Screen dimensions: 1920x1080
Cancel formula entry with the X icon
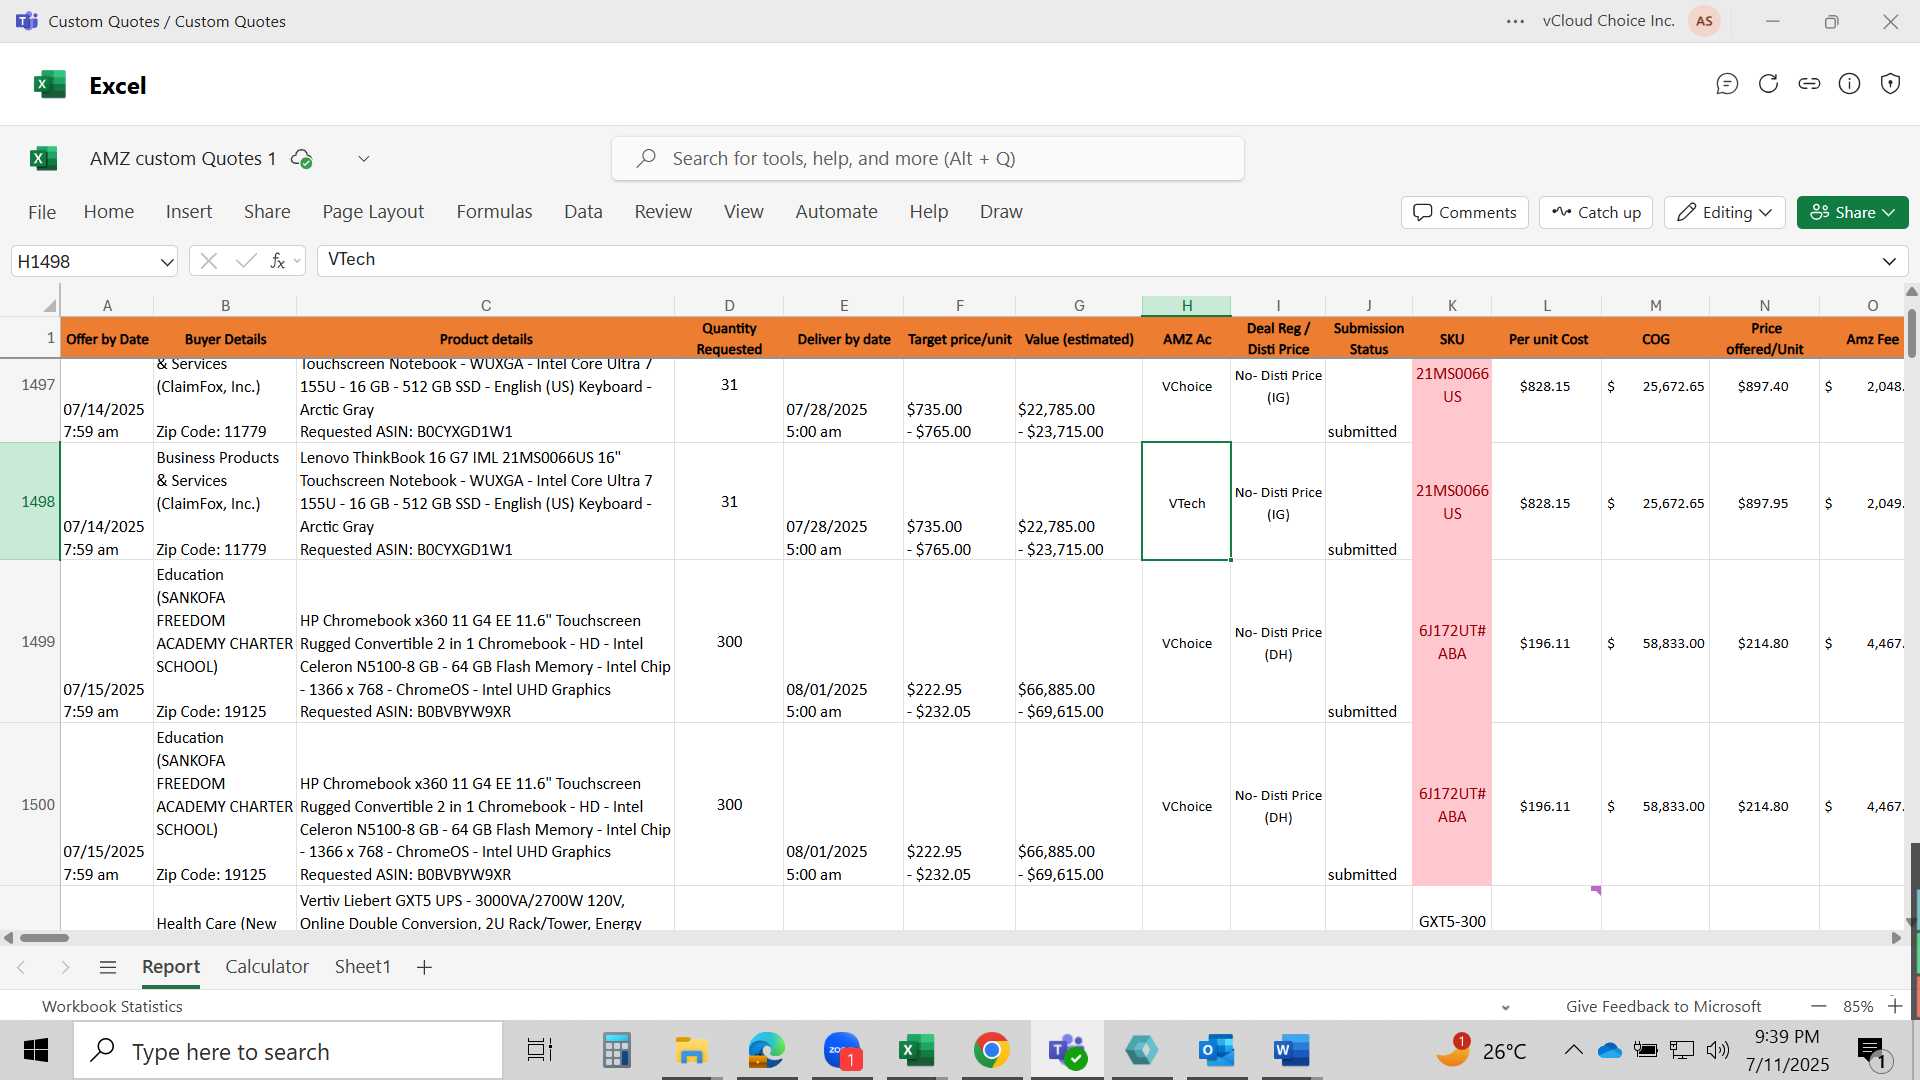click(x=208, y=261)
